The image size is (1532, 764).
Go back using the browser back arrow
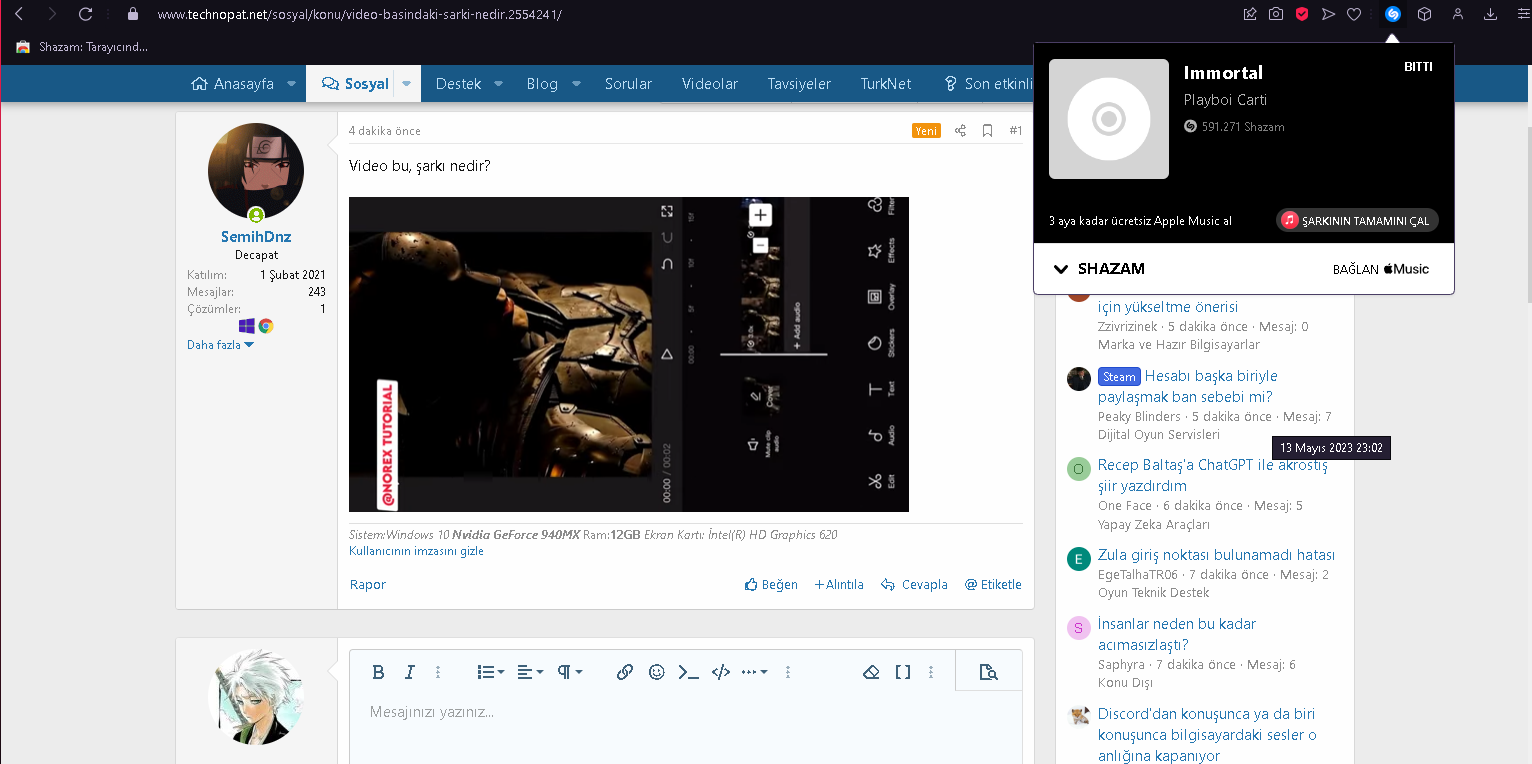point(18,14)
